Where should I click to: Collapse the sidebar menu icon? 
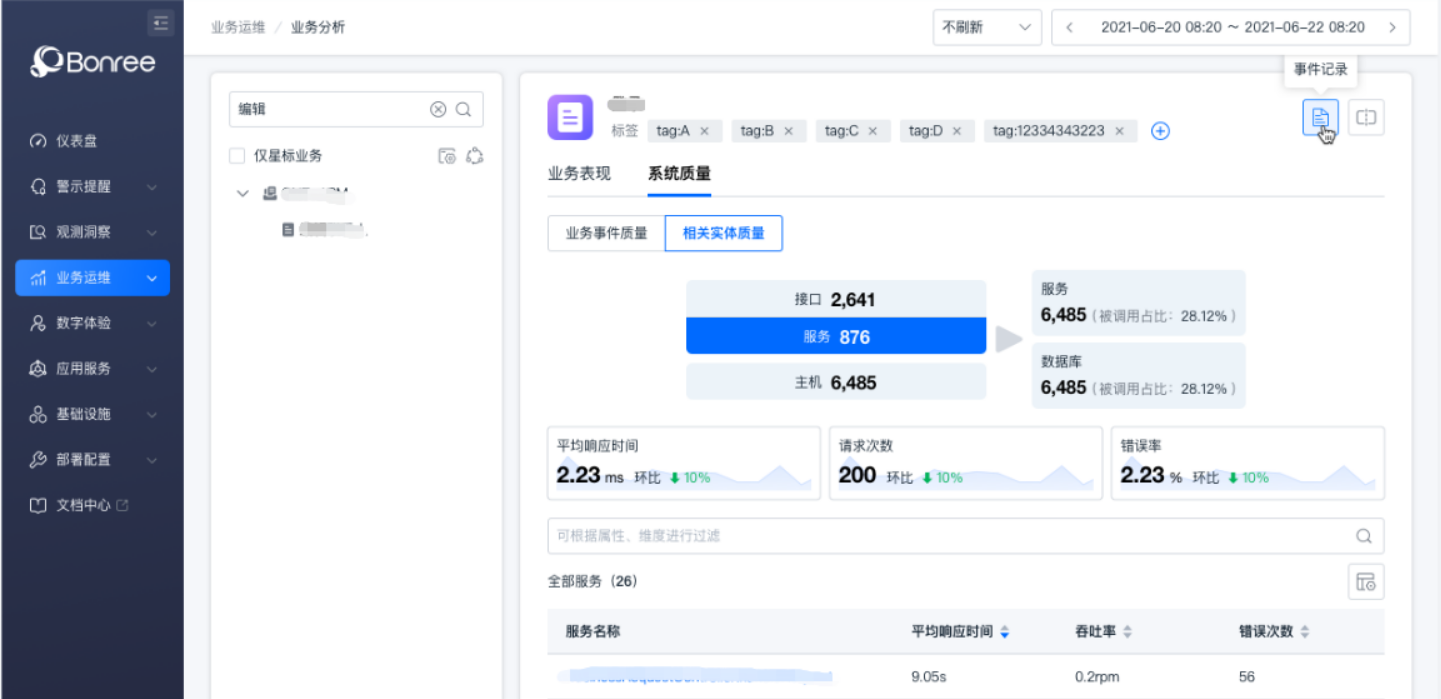[160, 23]
